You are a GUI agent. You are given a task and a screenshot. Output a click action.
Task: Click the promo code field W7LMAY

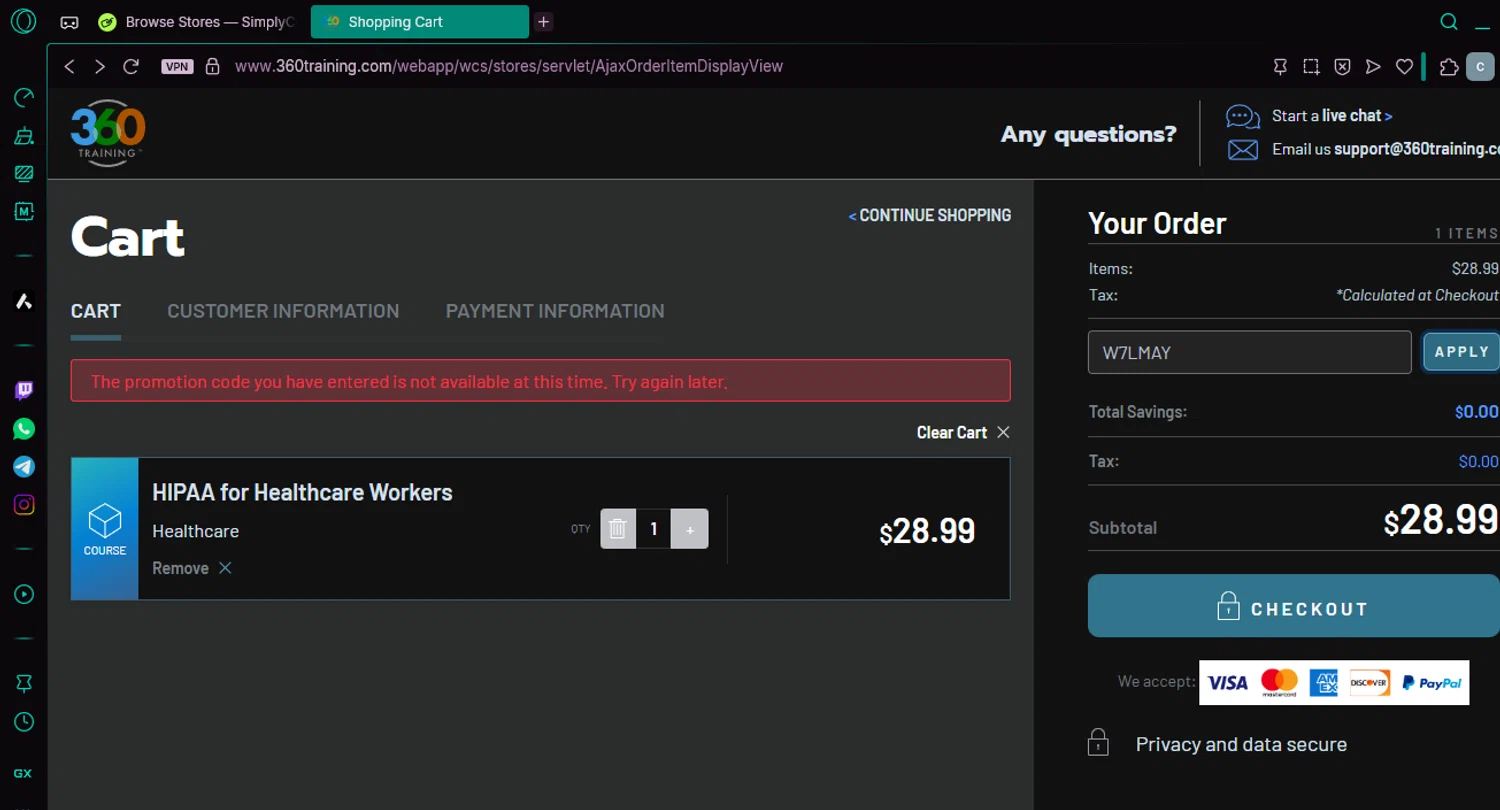[x=1249, y=352]
